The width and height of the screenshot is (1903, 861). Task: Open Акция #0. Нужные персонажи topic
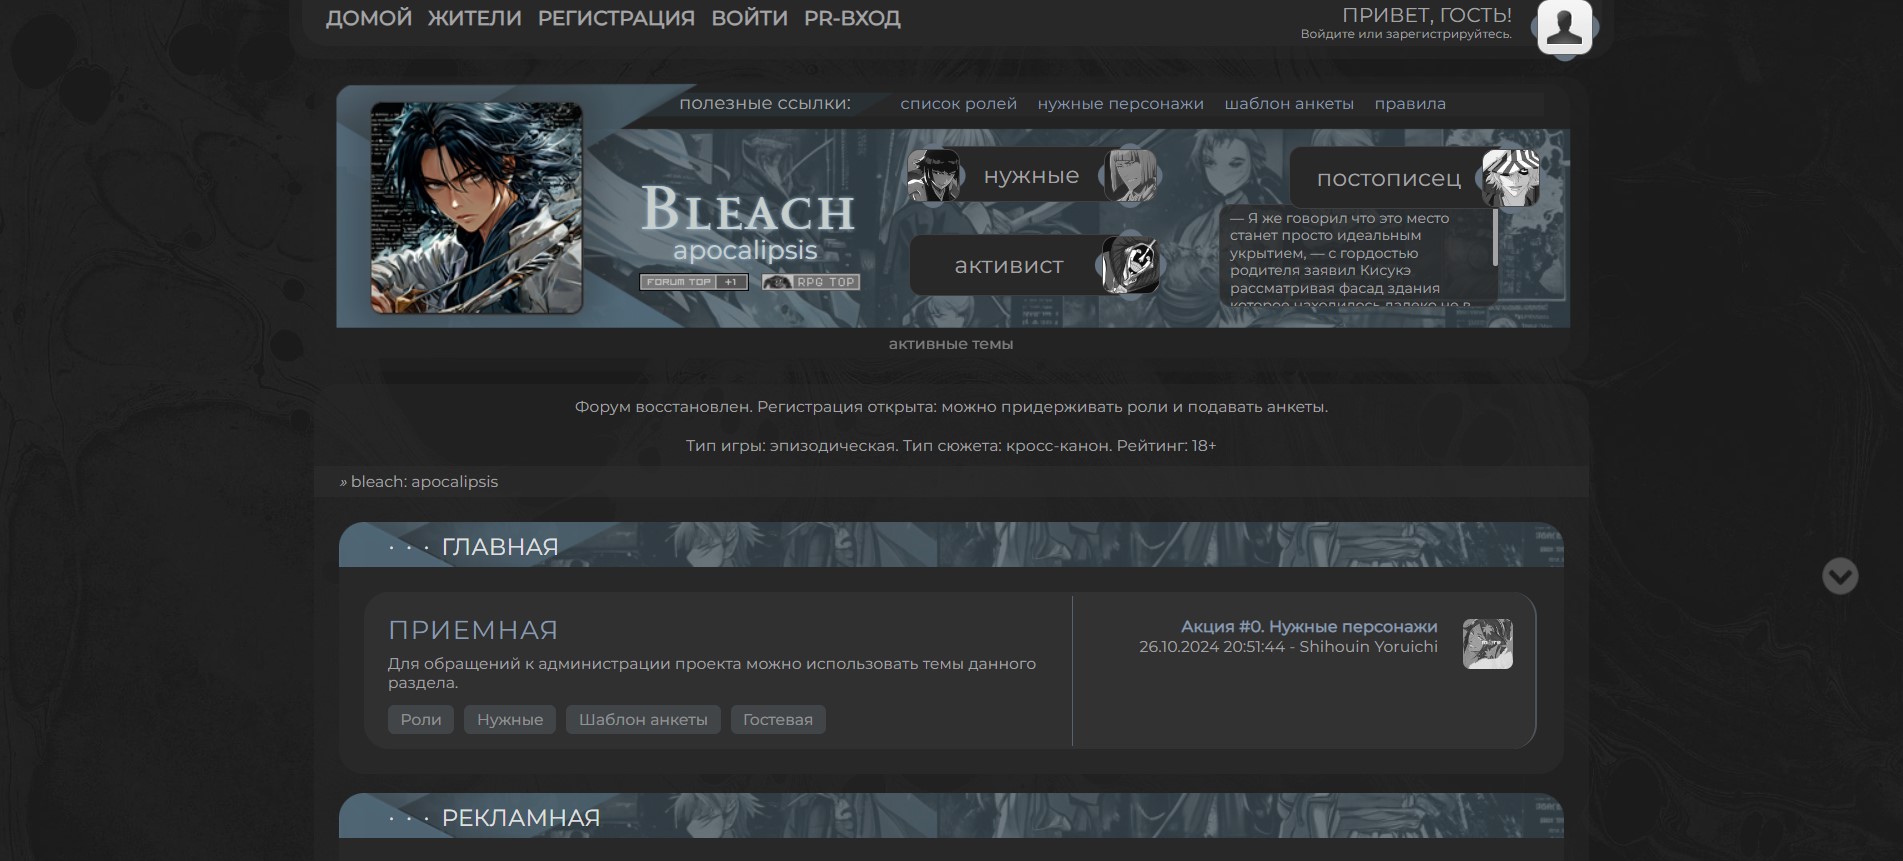1309,627
